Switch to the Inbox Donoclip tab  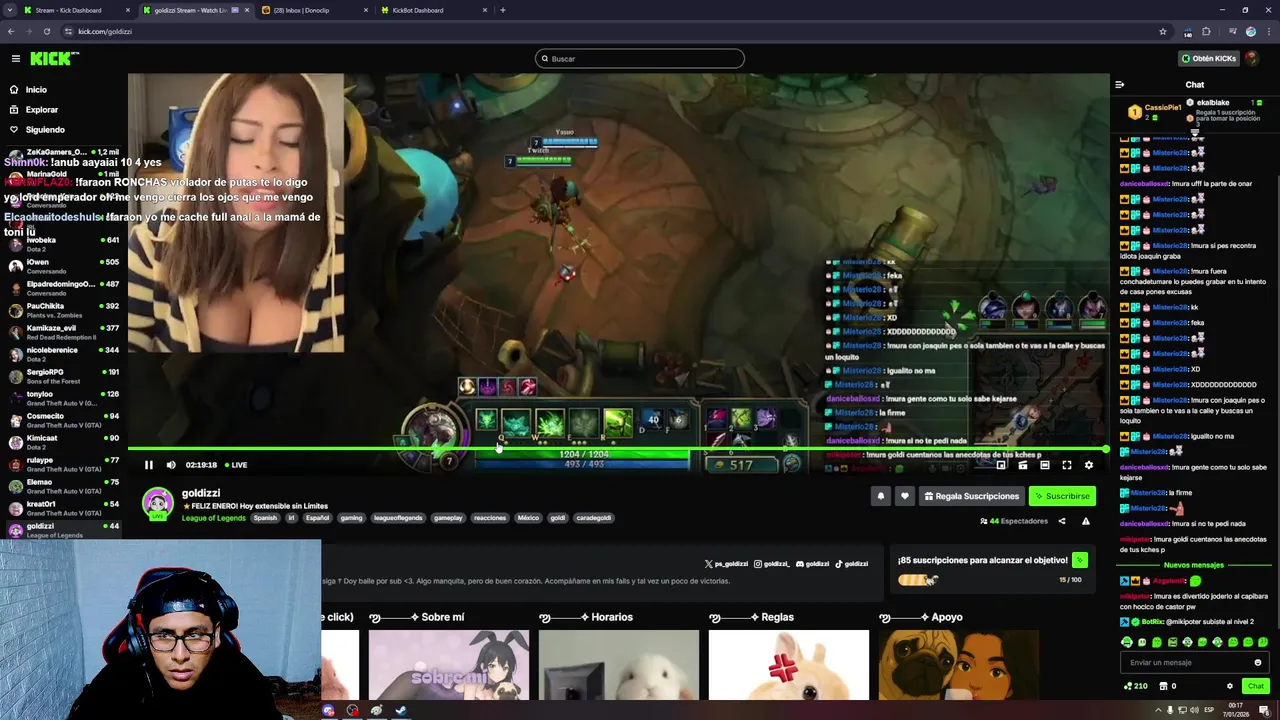[x=316, y=10]
